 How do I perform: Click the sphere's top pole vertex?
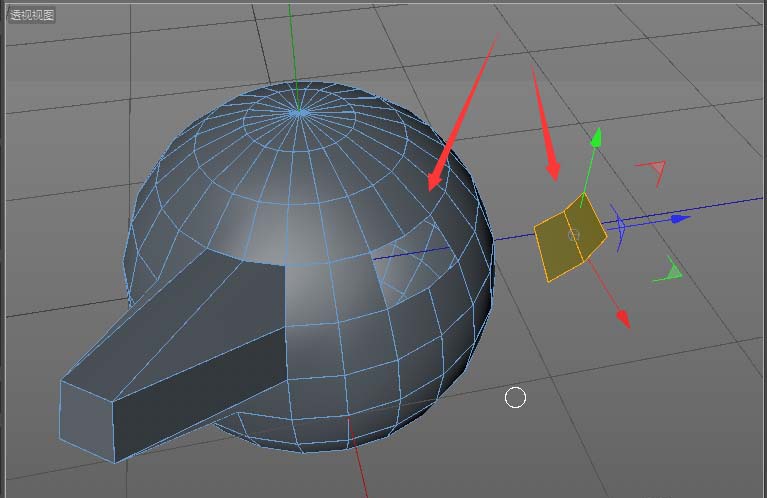pos(299,113)
